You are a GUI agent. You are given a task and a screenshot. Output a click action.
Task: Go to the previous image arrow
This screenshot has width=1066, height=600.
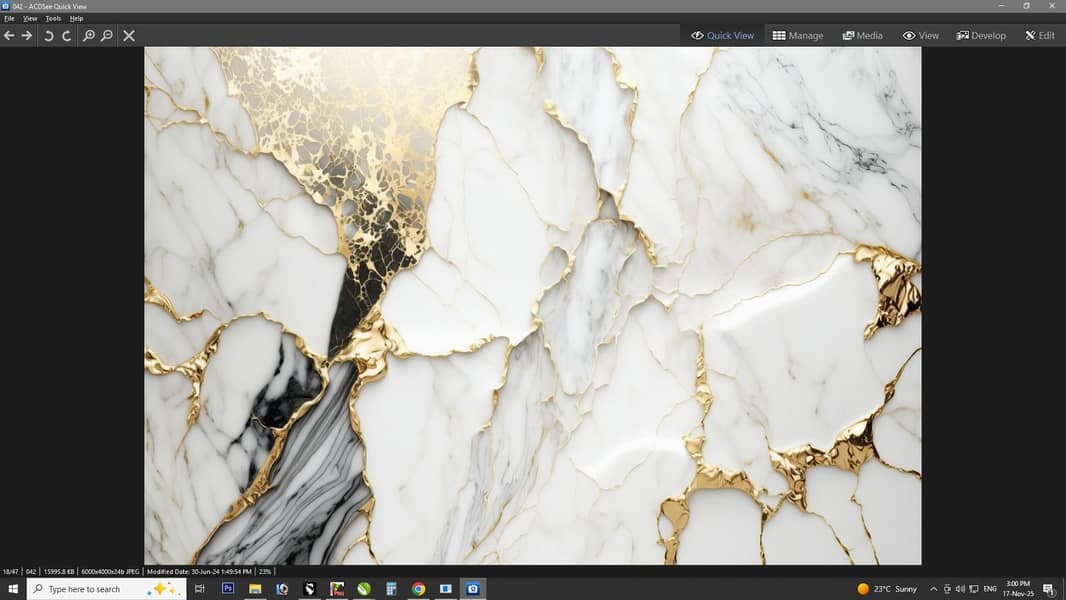point(9,35)
